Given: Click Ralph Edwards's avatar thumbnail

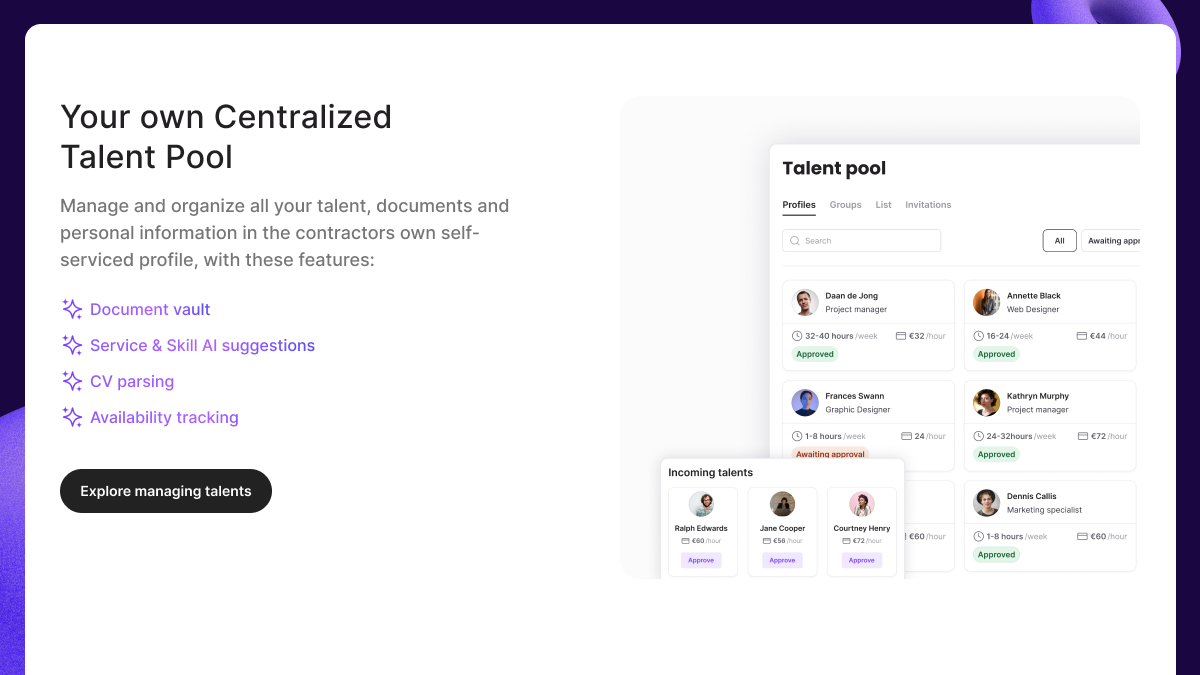Looking at the screenshot, I should 702,504.
